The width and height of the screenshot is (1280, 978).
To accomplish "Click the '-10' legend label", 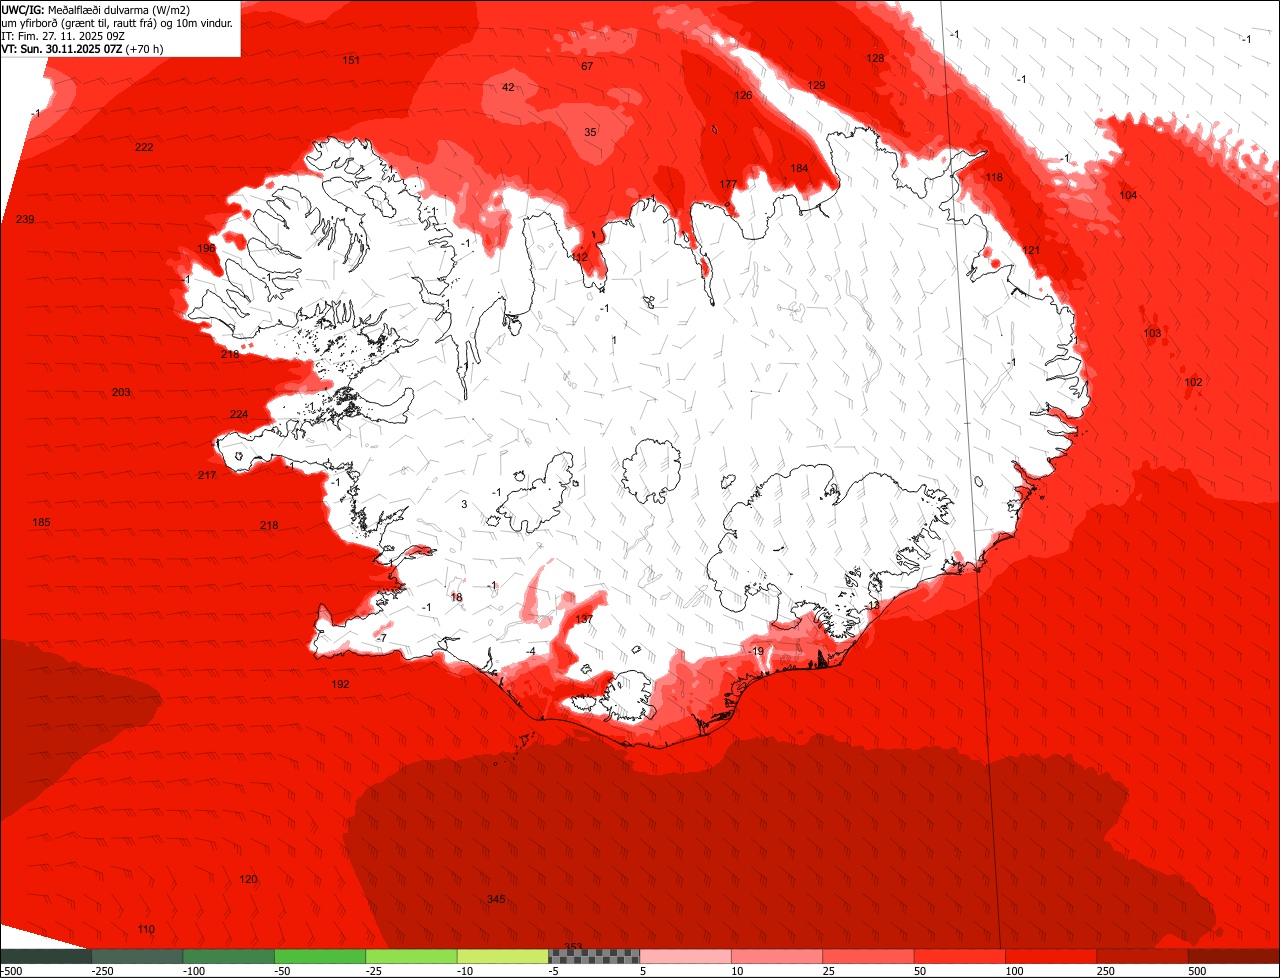I will [466, 971].
